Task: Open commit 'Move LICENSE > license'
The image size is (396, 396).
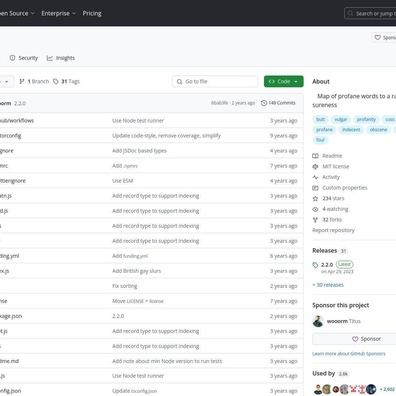Action: [x=138, y=301]
